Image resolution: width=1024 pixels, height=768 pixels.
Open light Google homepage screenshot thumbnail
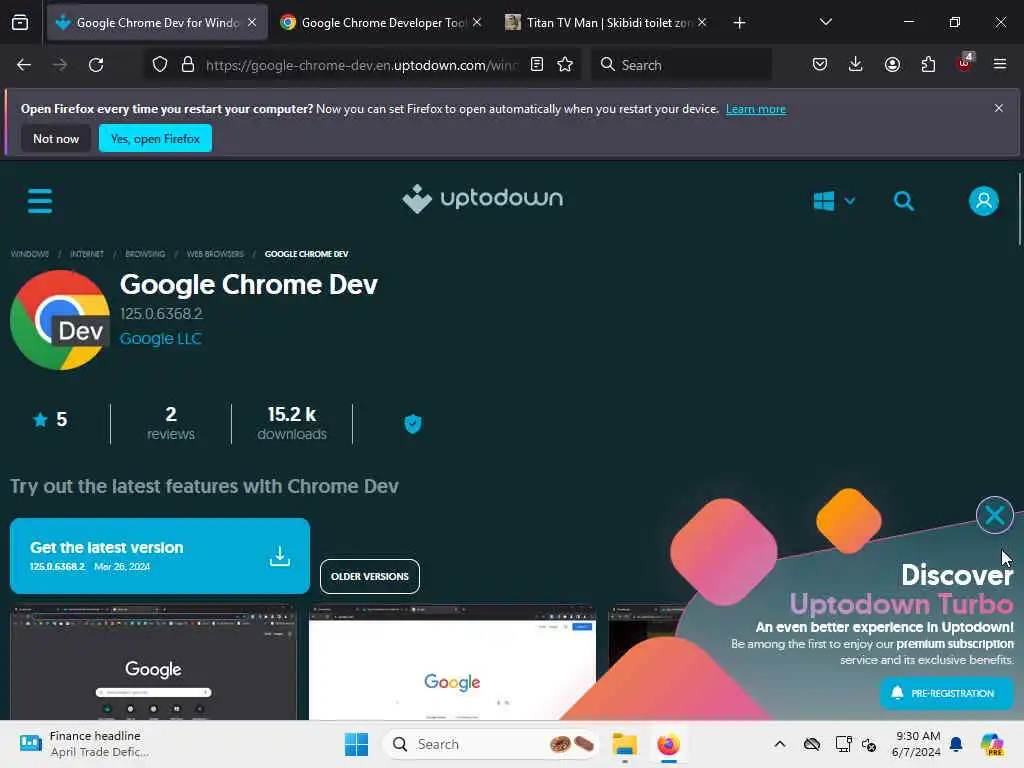[452, 662]
